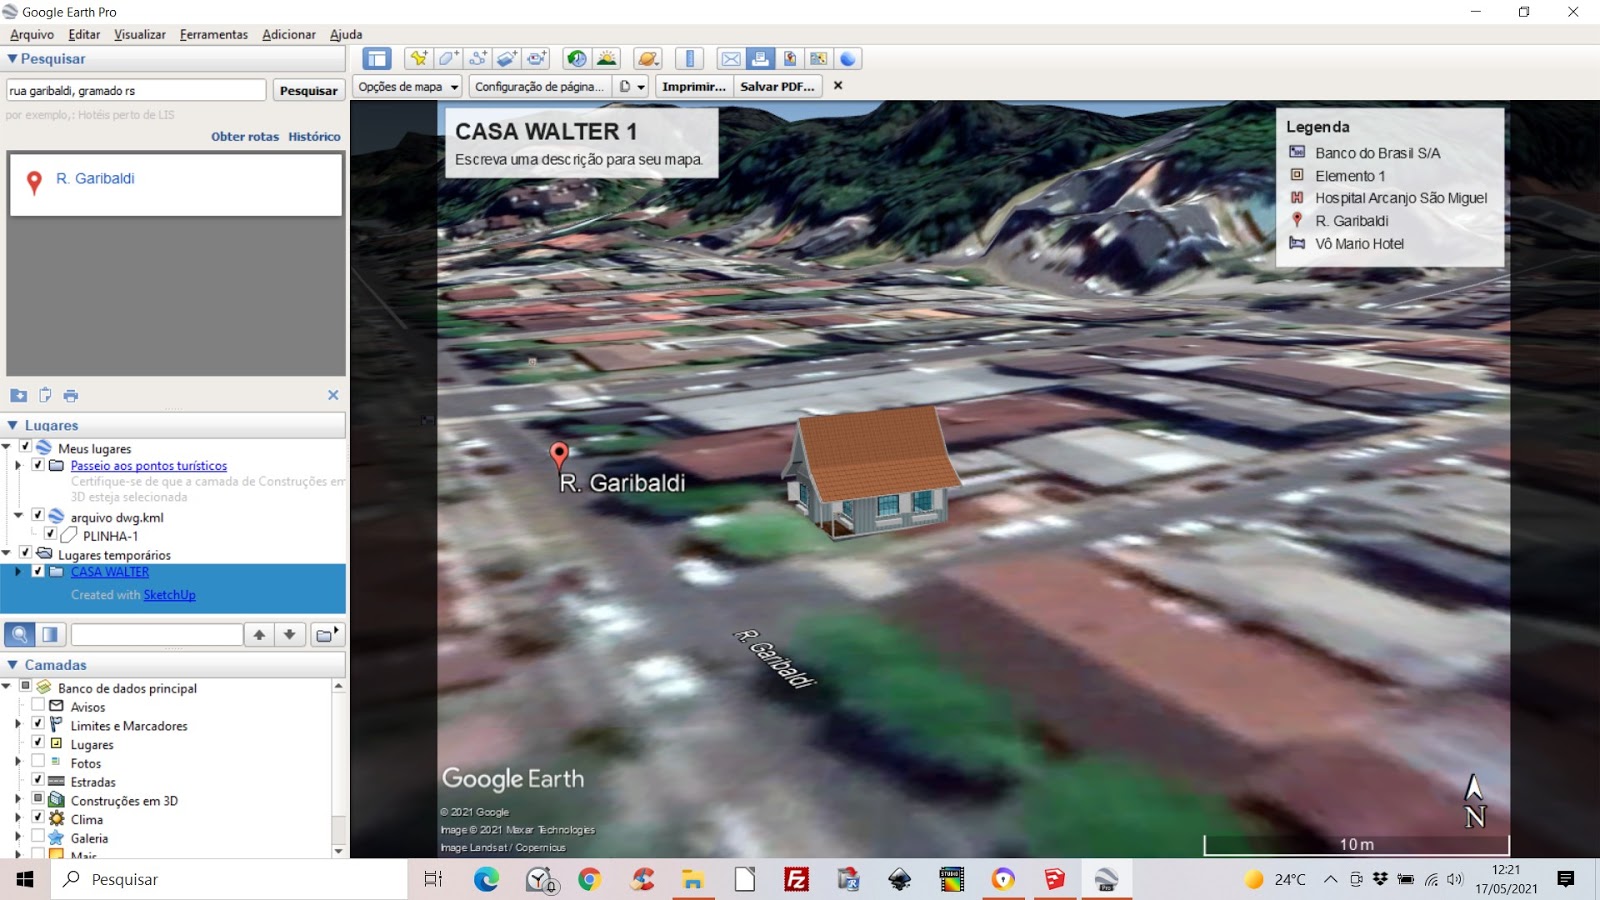The width and height of the screenshot is (1600, 900).
Task: Expand the Passeio aos pontos turísticos folder
Action: pos(18,465)
